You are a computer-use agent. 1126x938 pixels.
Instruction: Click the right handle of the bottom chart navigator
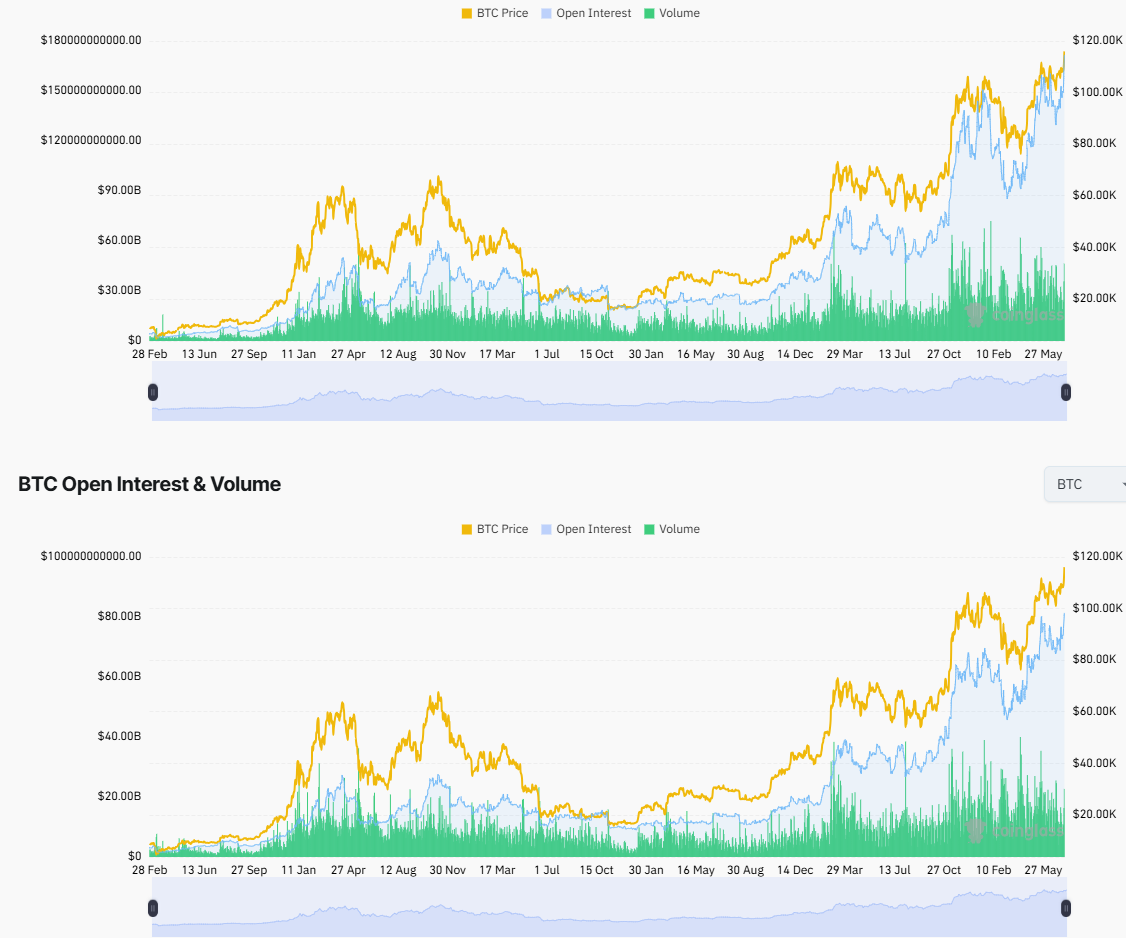point(1065,908)
